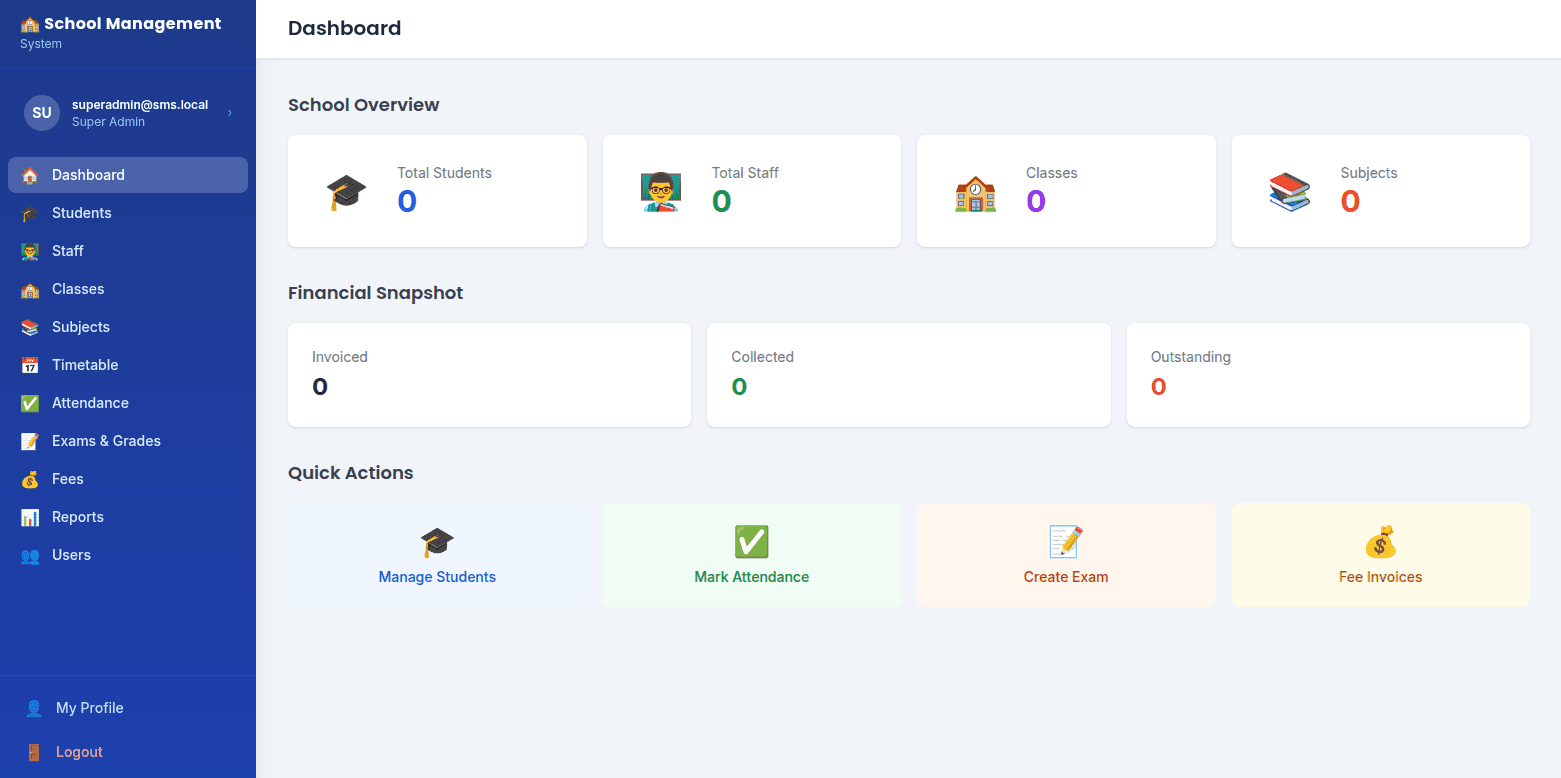Click the Manage Students quick action

point(437,555)
